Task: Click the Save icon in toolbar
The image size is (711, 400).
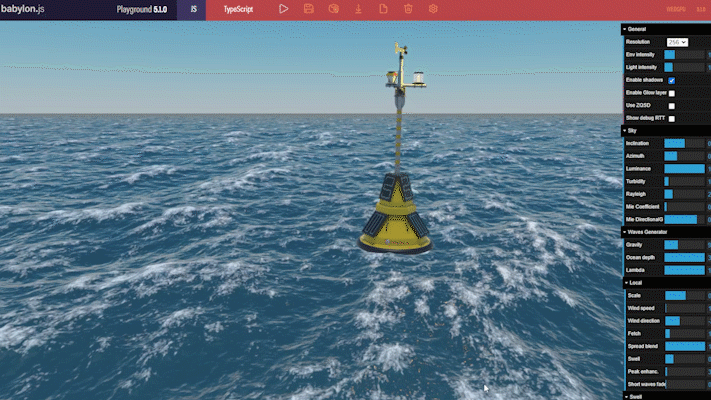Action: tap(308, 9)
